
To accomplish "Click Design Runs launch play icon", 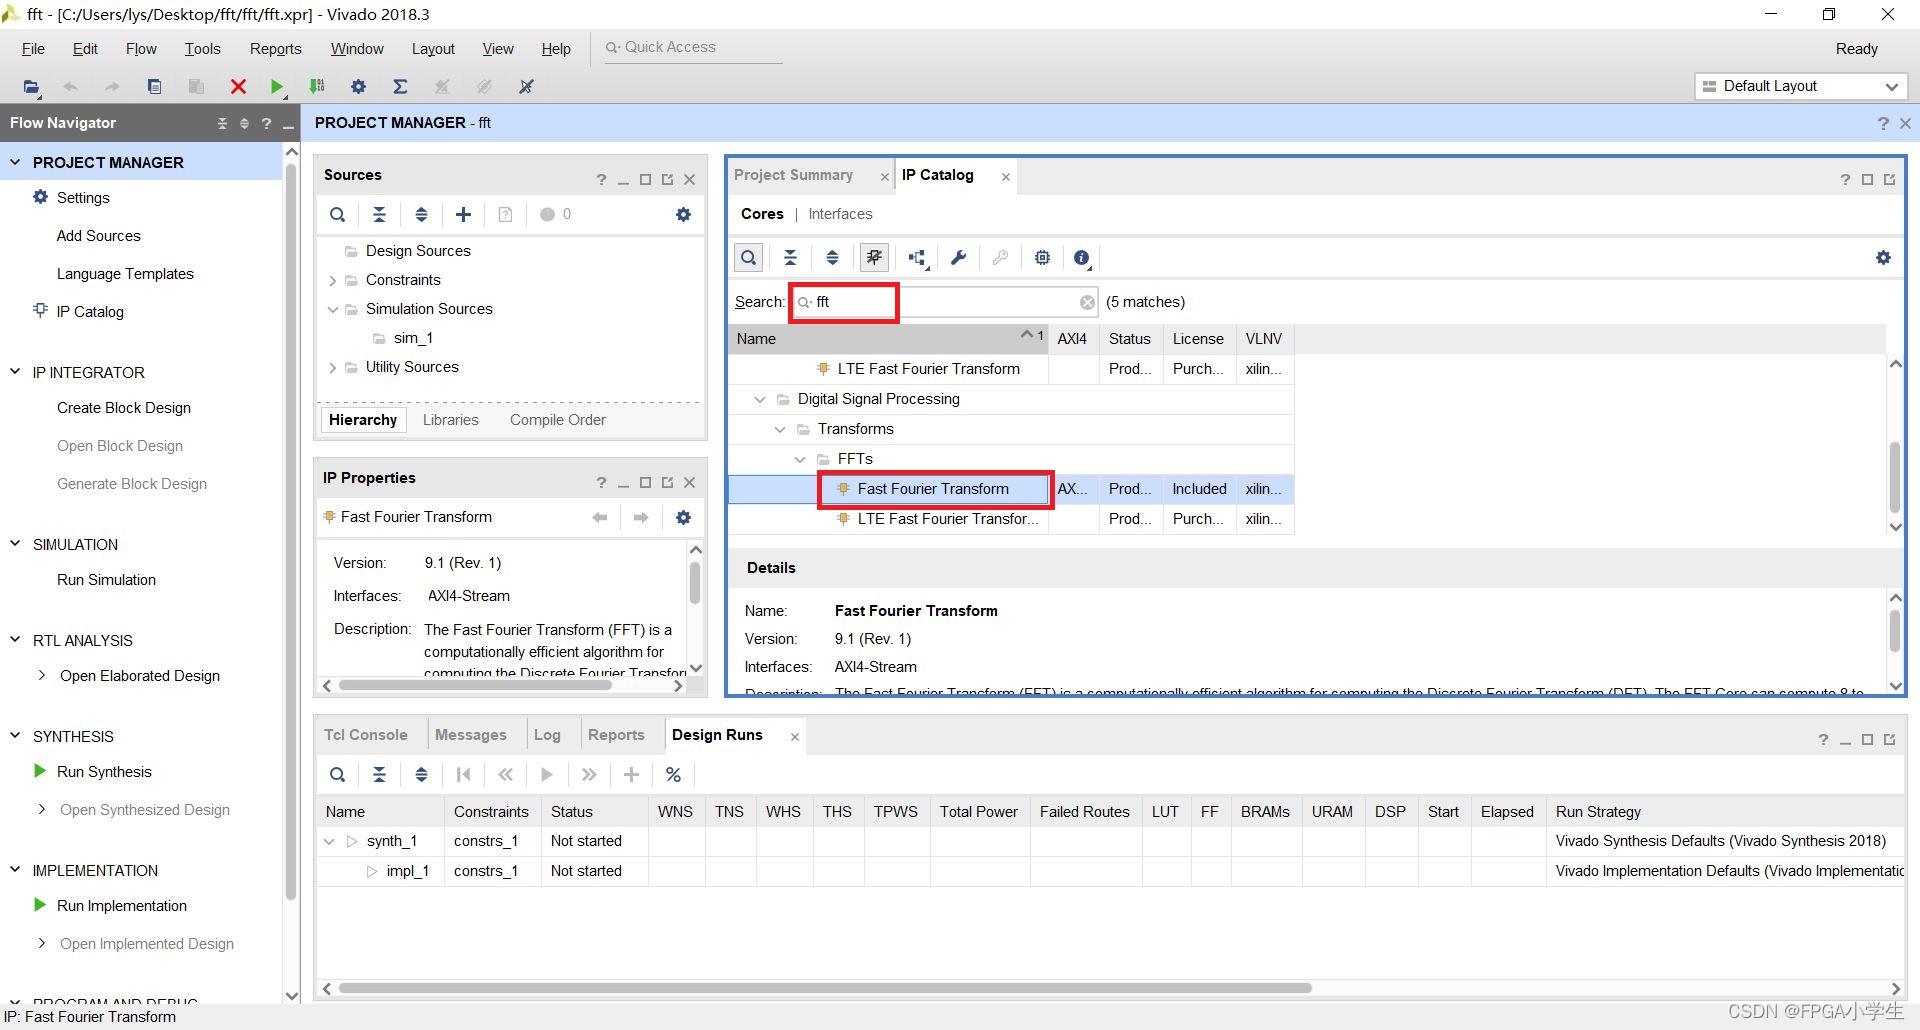I will pos(547,774).
